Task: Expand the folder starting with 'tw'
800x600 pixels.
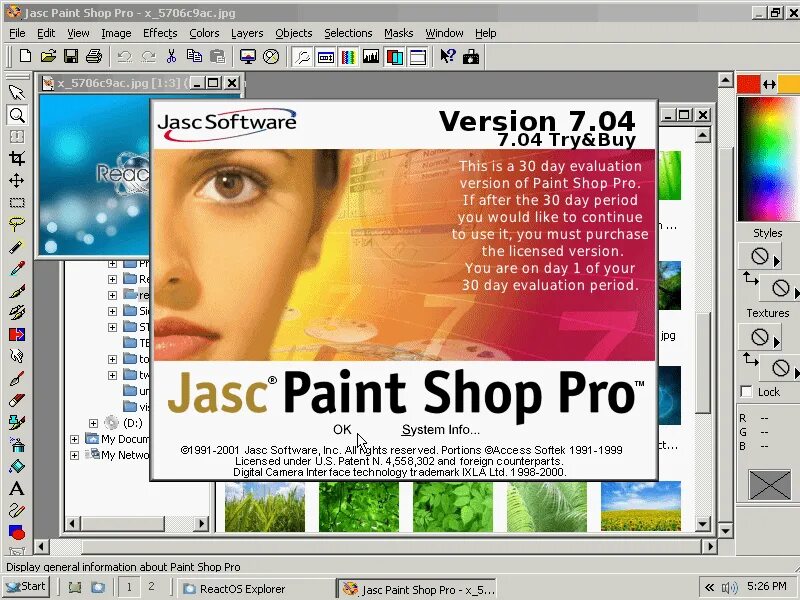Action: (x=112, y=375)
